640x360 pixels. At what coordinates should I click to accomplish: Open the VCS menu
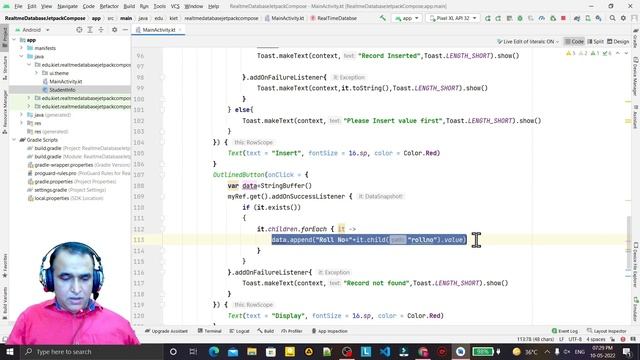pos(175,6)
